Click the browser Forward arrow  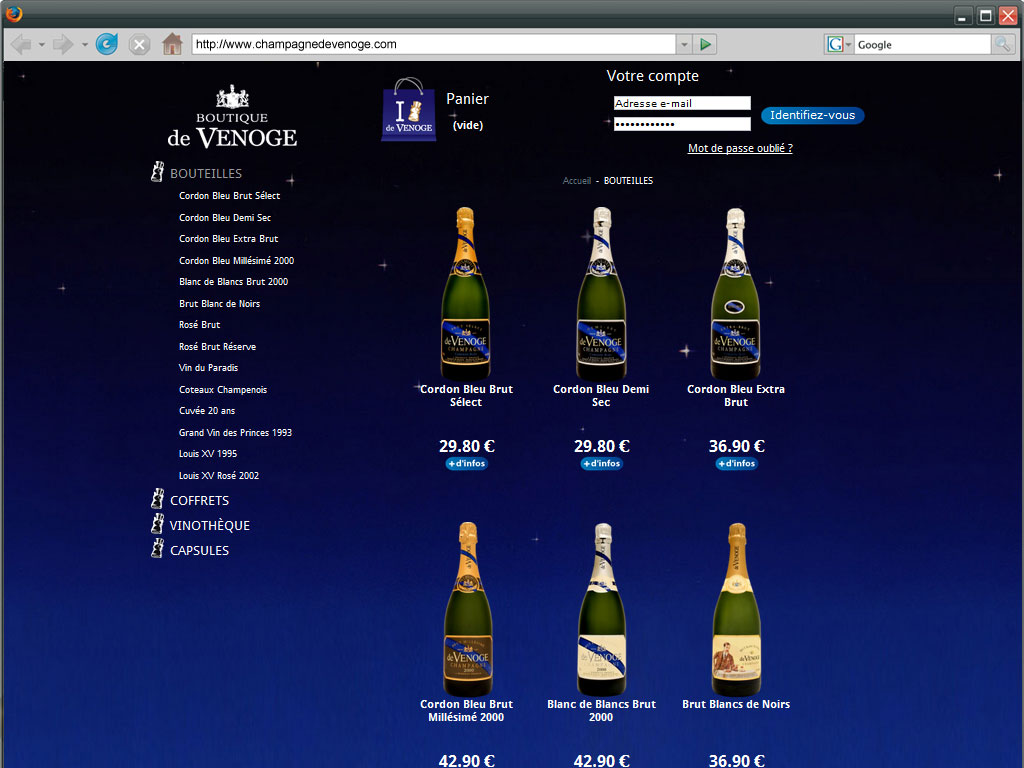(x=63, y=44)
